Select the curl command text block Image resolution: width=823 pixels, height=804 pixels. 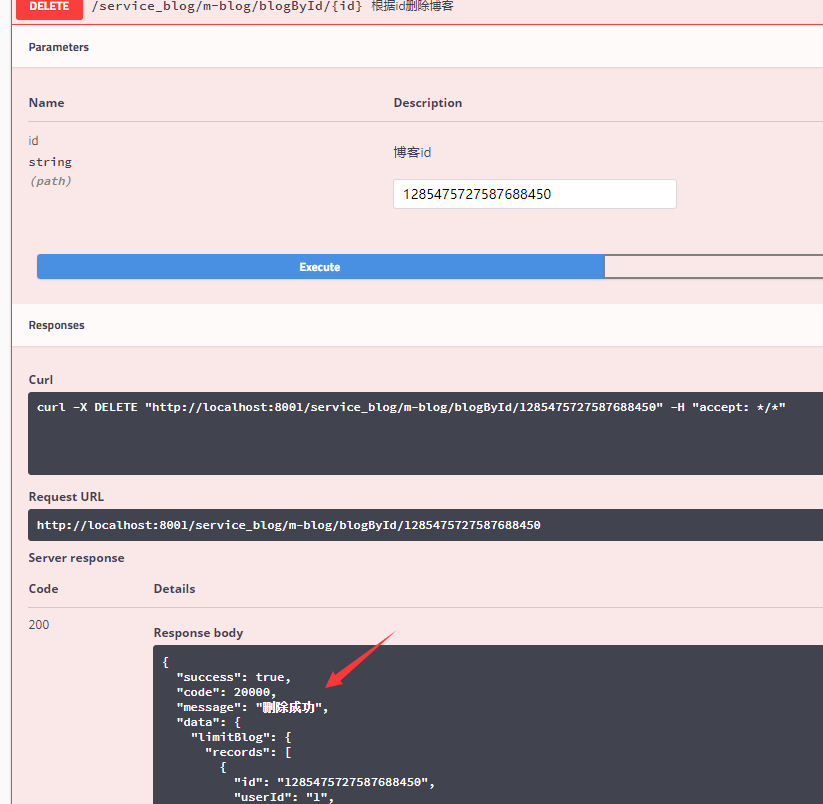[409, 406]
